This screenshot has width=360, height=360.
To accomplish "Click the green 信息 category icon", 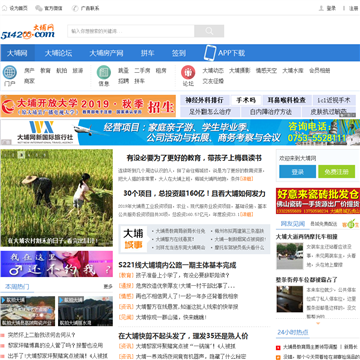I will click(104, 72).
